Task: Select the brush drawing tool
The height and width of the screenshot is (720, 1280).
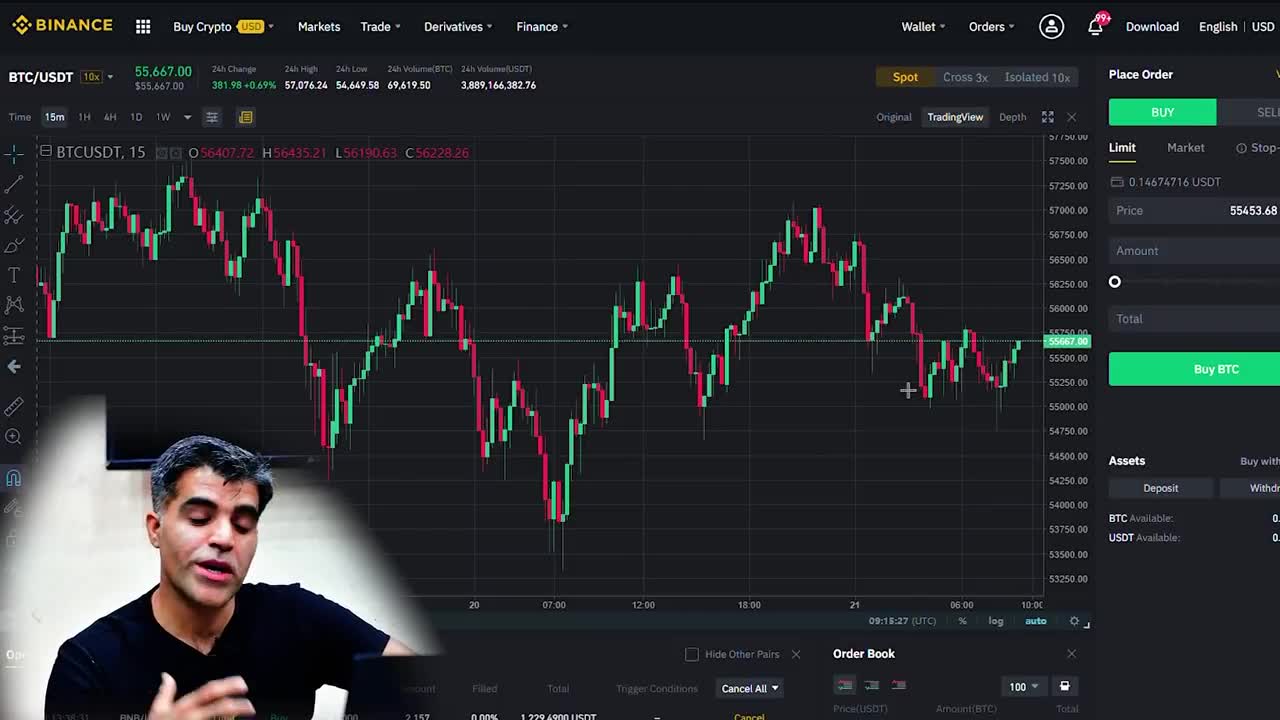Action: point(14,245)
